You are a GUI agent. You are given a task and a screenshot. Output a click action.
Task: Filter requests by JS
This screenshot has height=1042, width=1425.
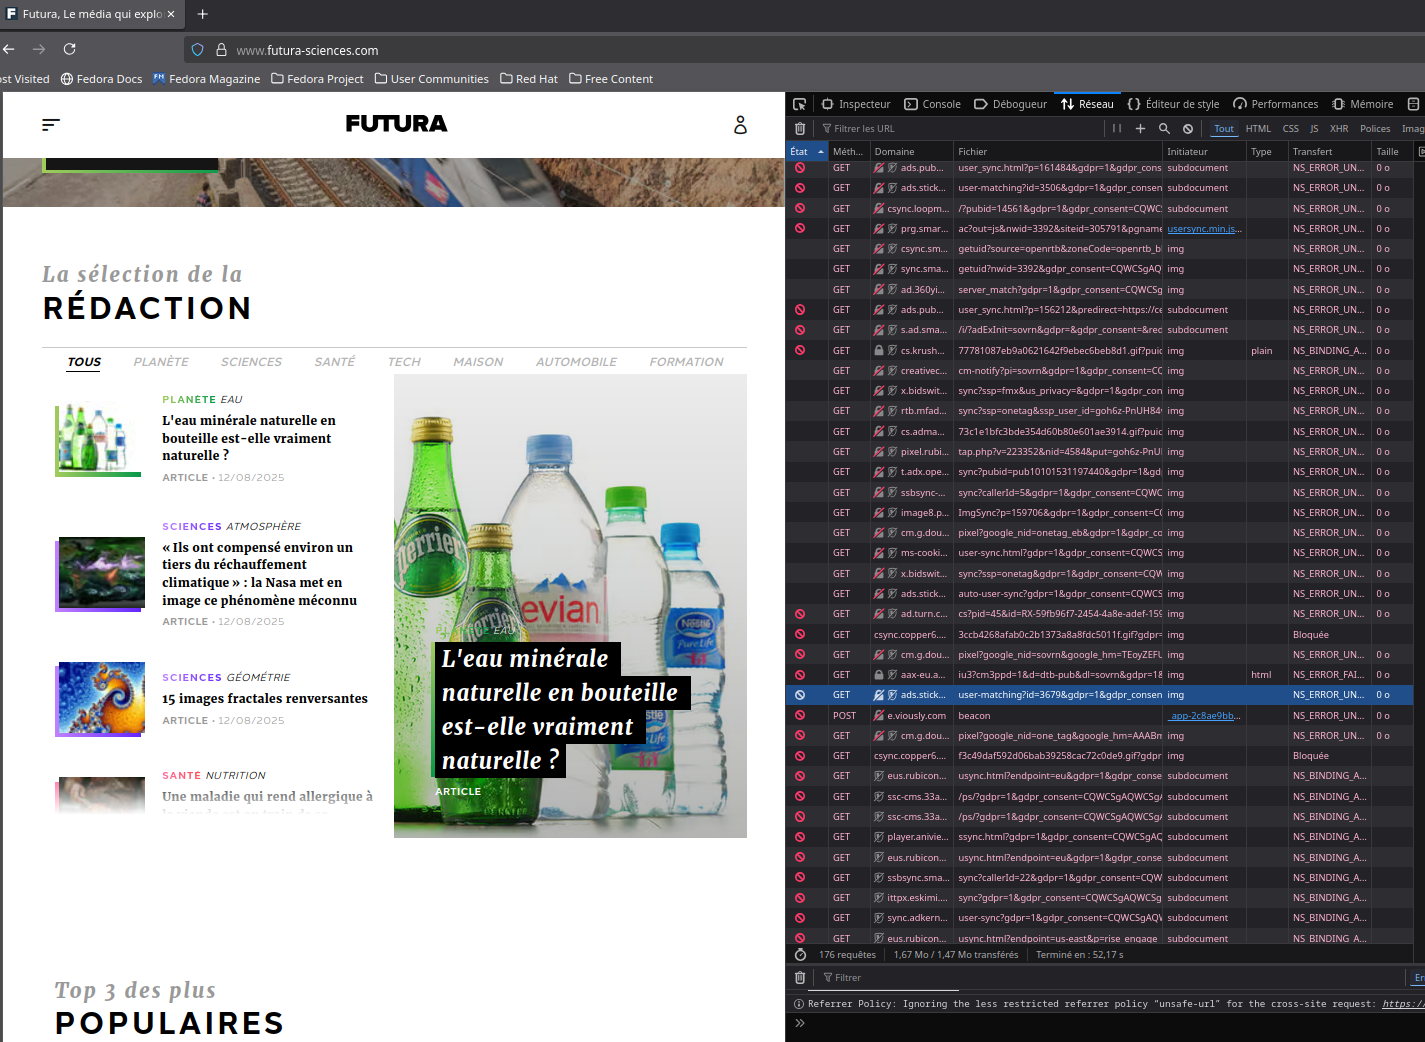(x=1314, y=128)
